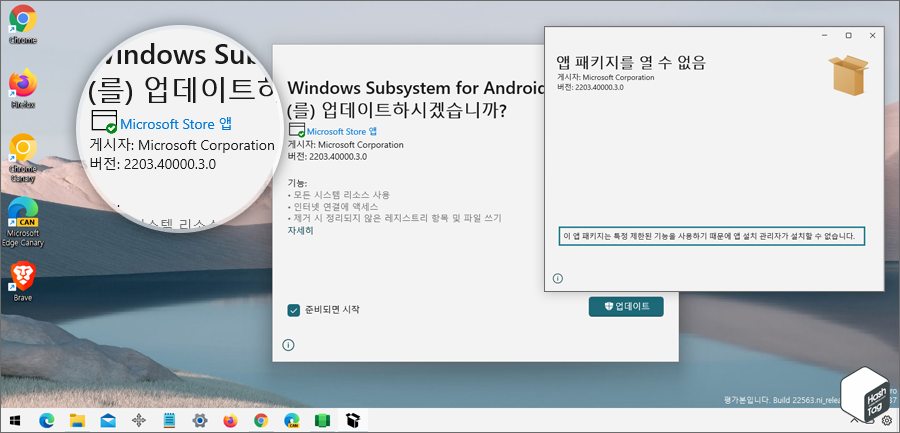Select the restricted capability error message box
This screenshot has width=900, height=433.
pos(712,236)
